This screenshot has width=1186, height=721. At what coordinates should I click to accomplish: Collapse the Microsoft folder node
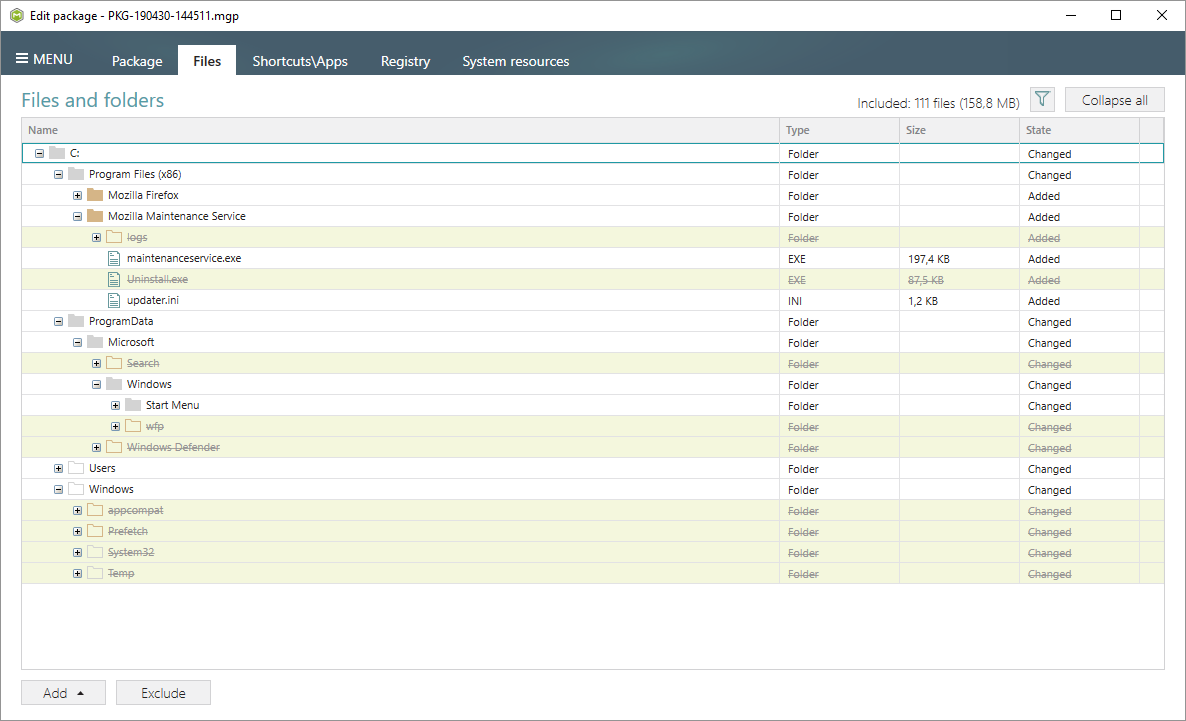(77, 342)
